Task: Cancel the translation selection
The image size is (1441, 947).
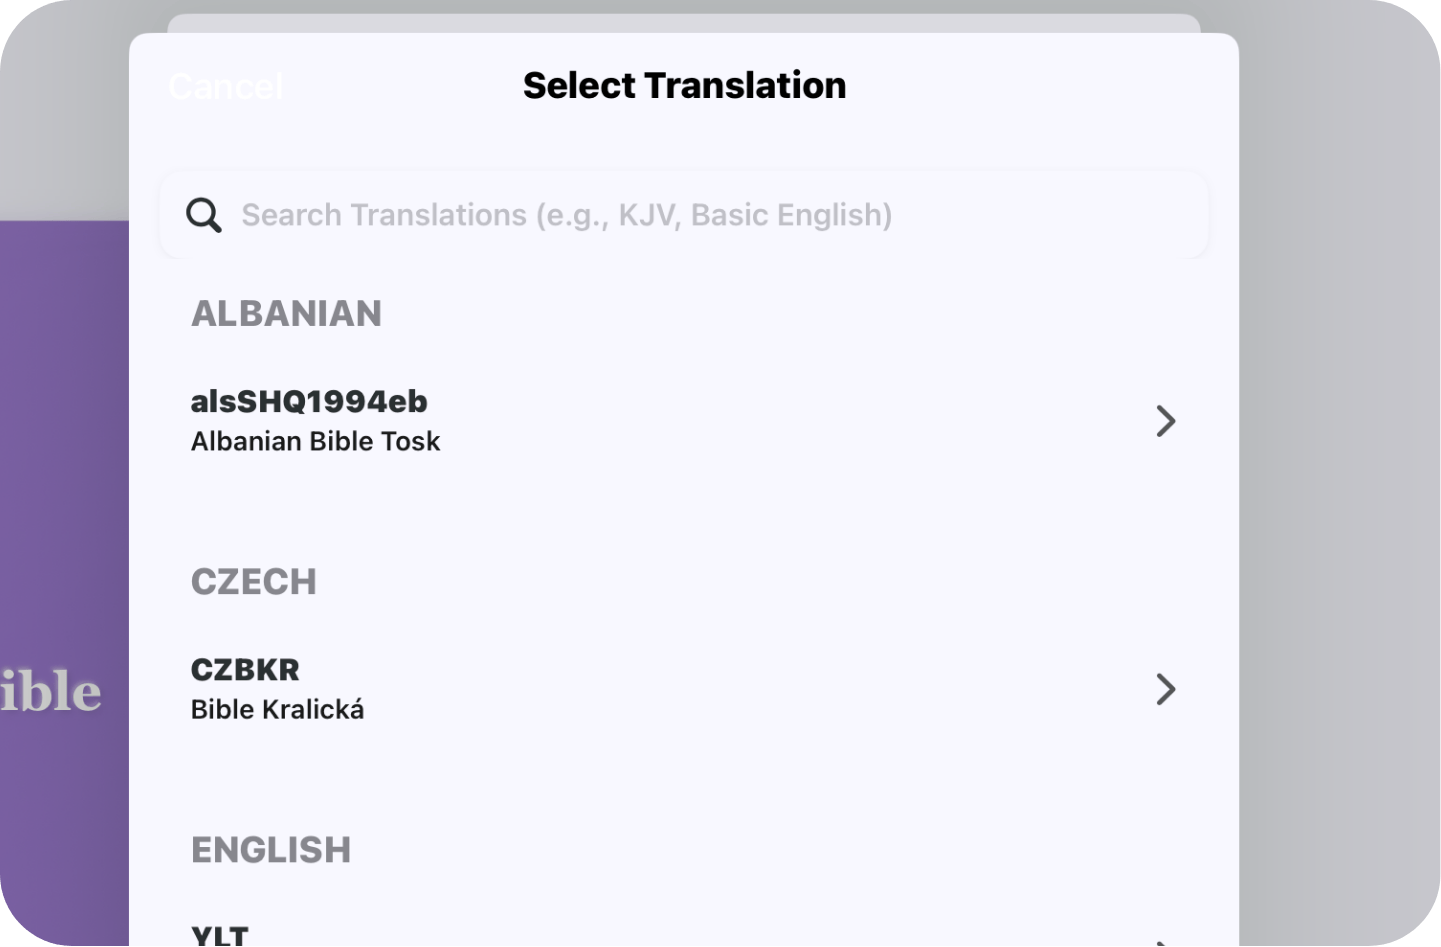Action: coord(226,87)
